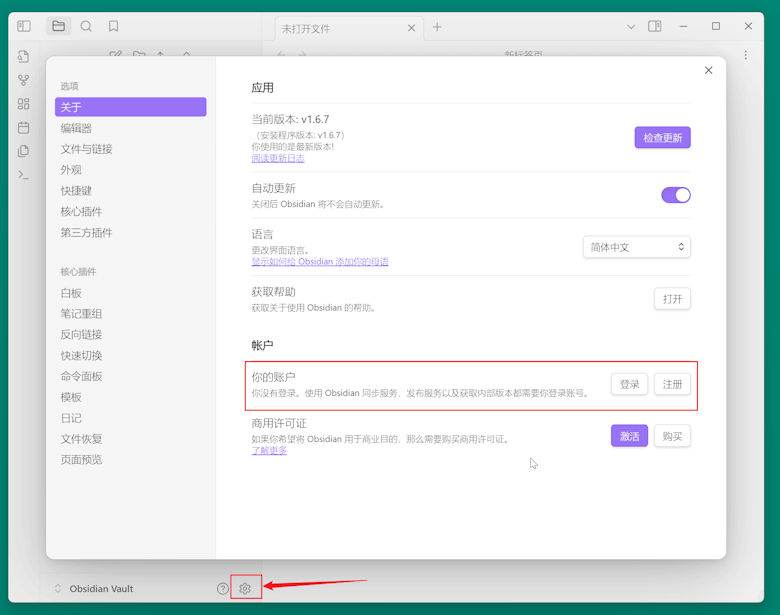Viewport: 780px width, 615px height.
Task: Open the quick switcher ribbon icon
Action: [24, 57]
